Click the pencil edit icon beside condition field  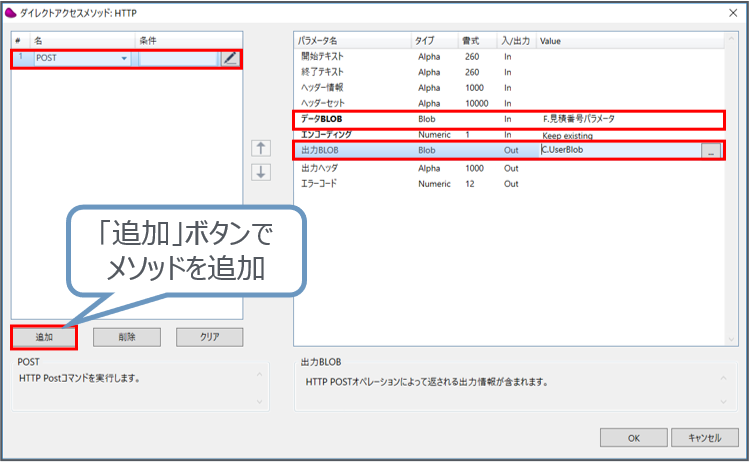pos(231,59)
